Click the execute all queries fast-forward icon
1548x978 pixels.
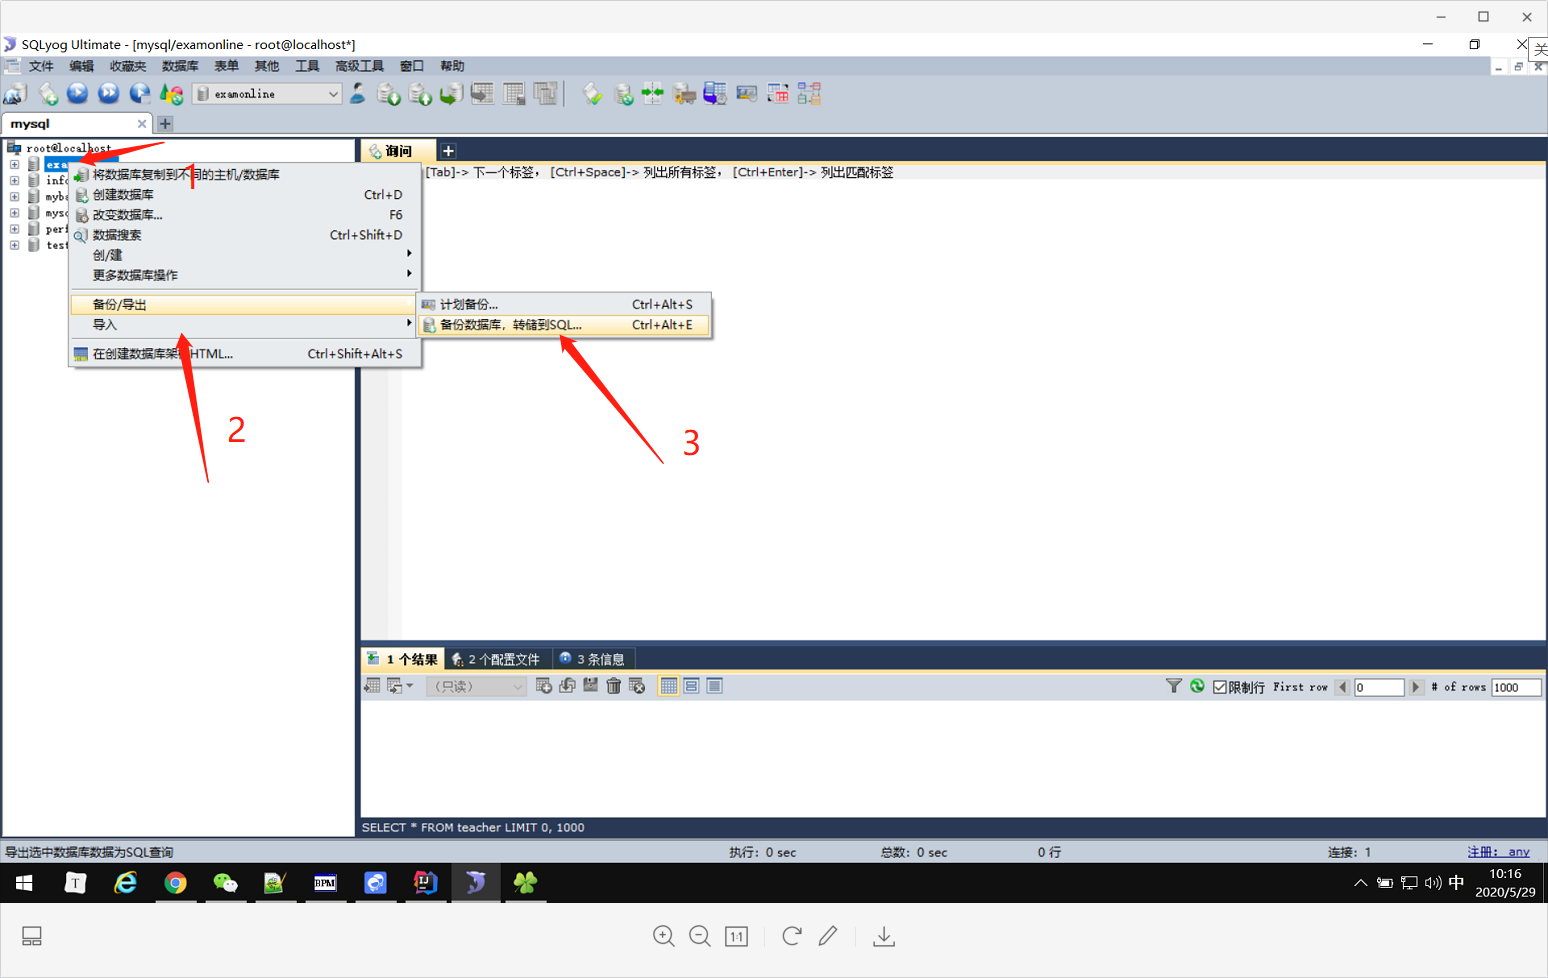109,94
